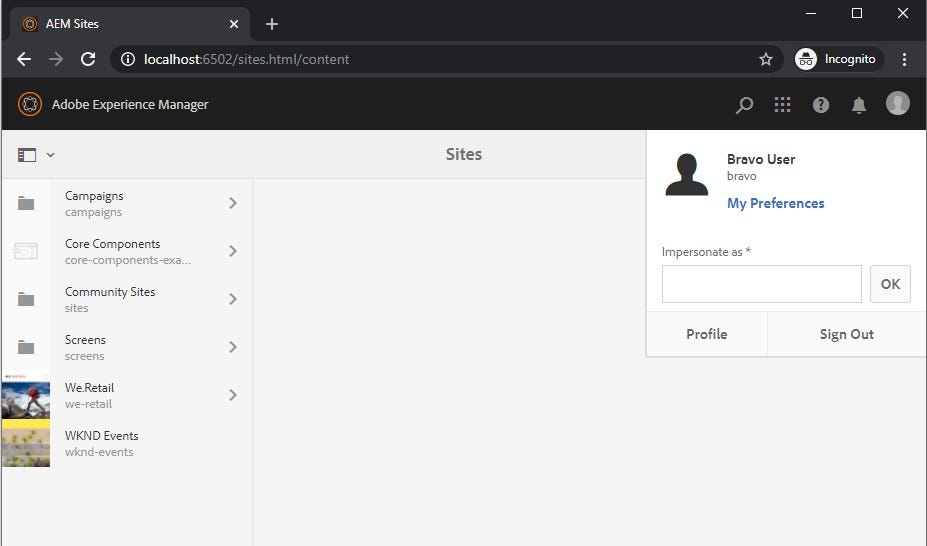Go back with browser back arrow
The image size is (927, 546).
[x=24, y=59]
